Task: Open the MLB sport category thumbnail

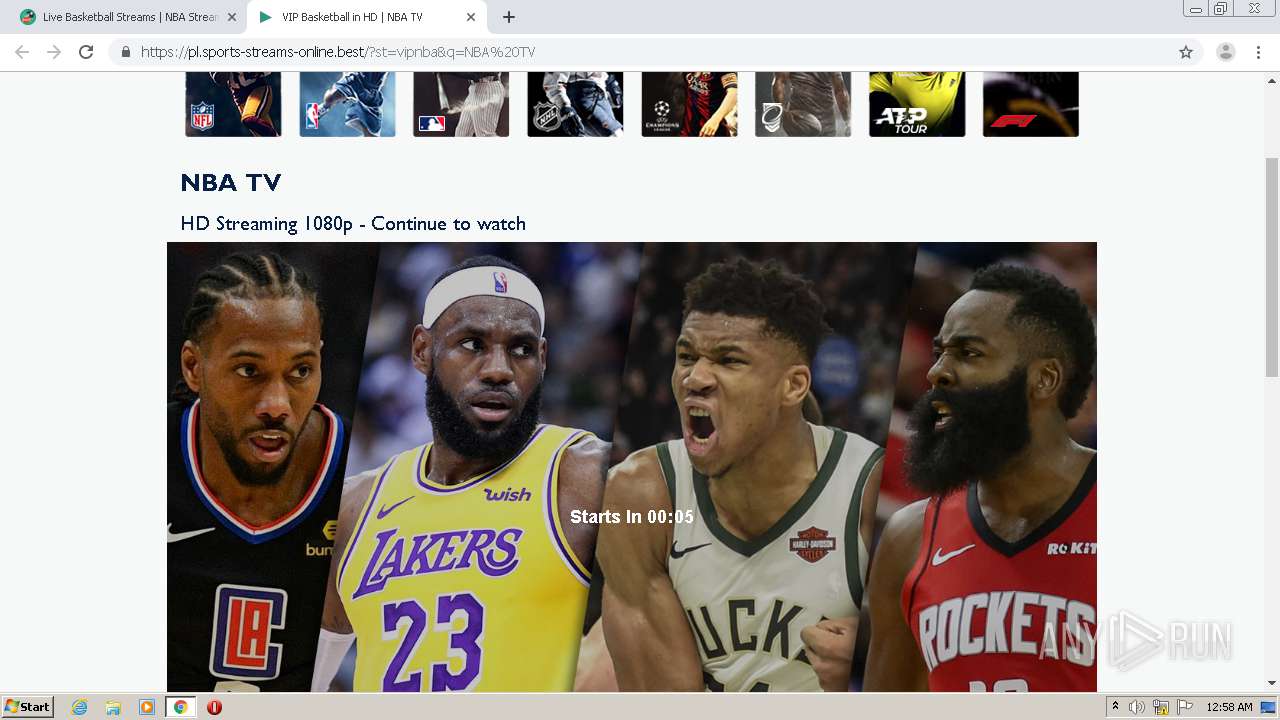Action: point(461,104)
